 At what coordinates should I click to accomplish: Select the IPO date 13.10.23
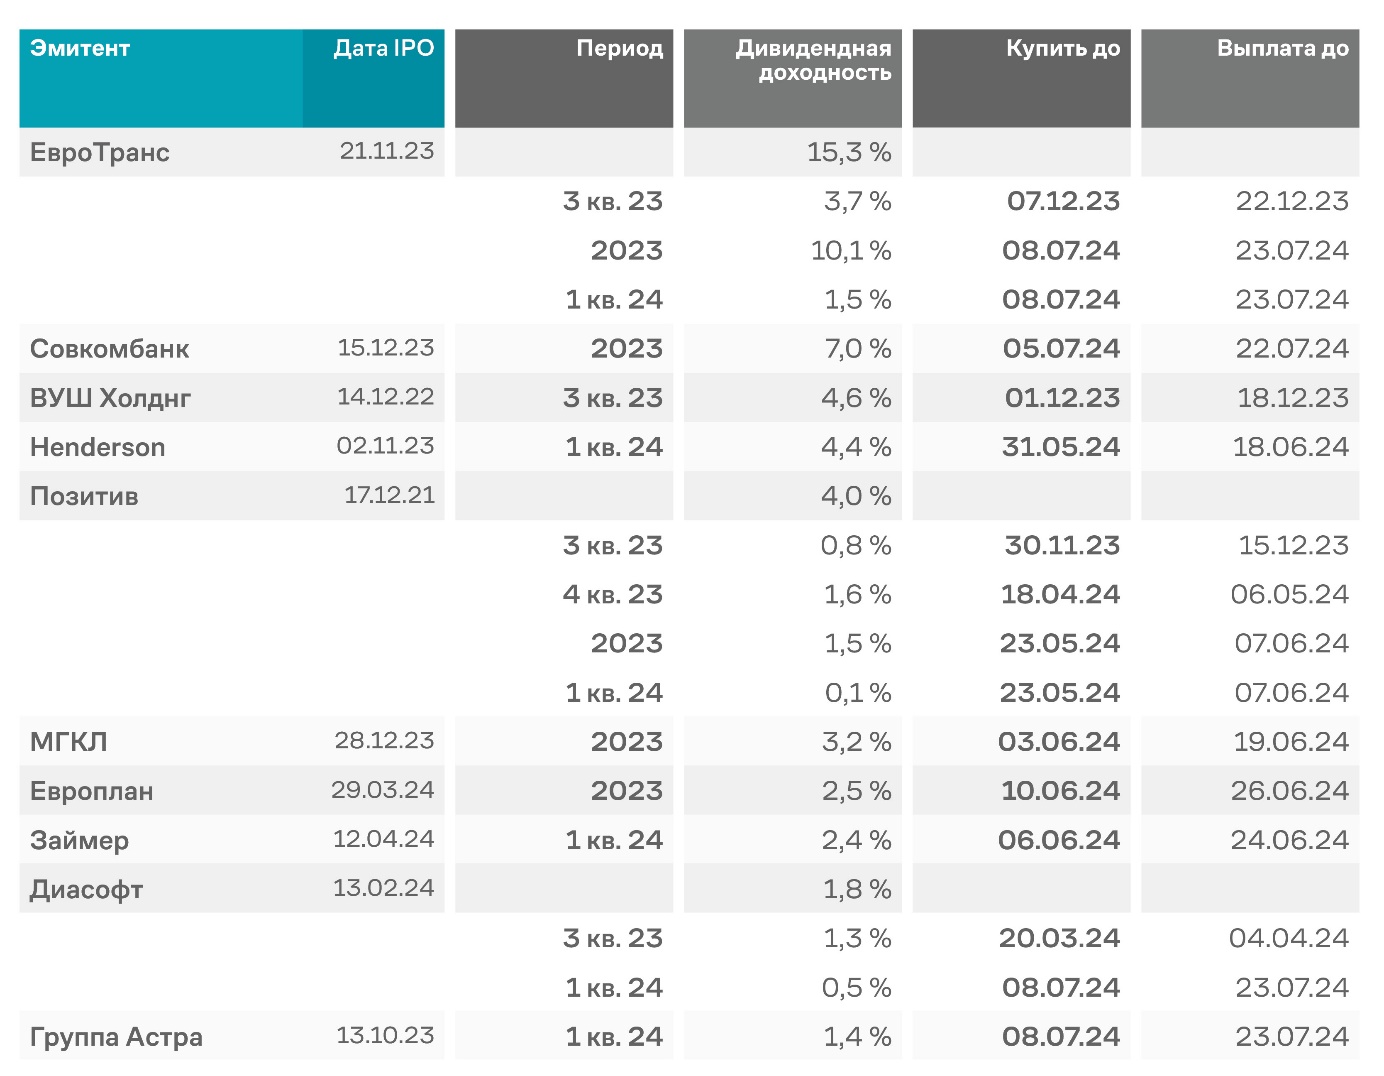386,1035
